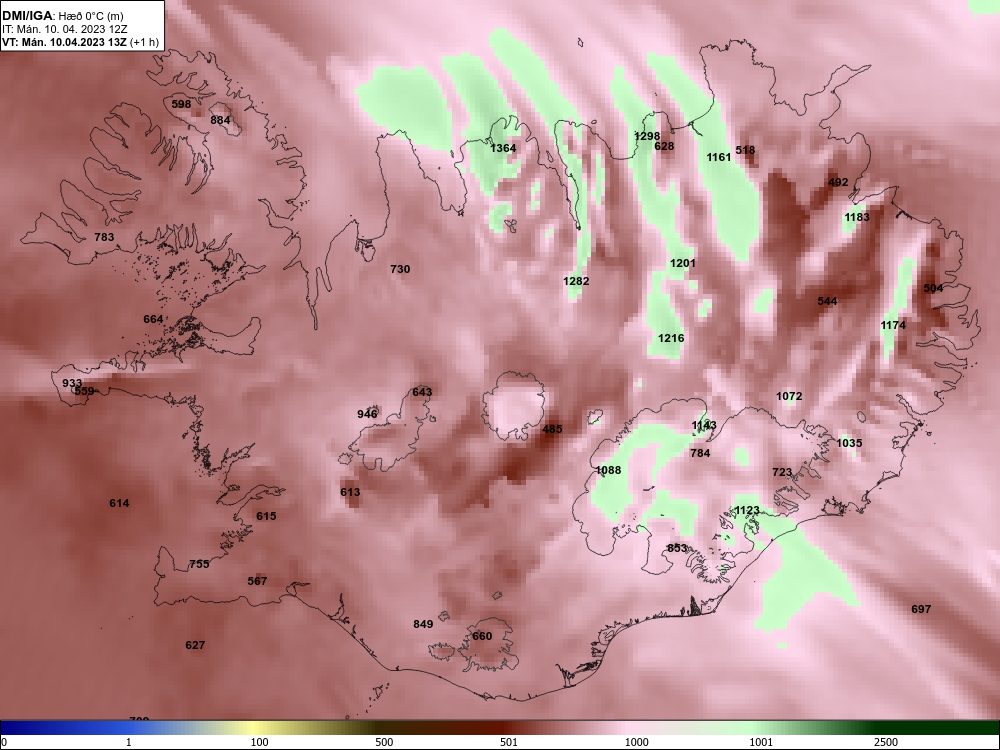Click the 933 height value

tap(72, 383)
